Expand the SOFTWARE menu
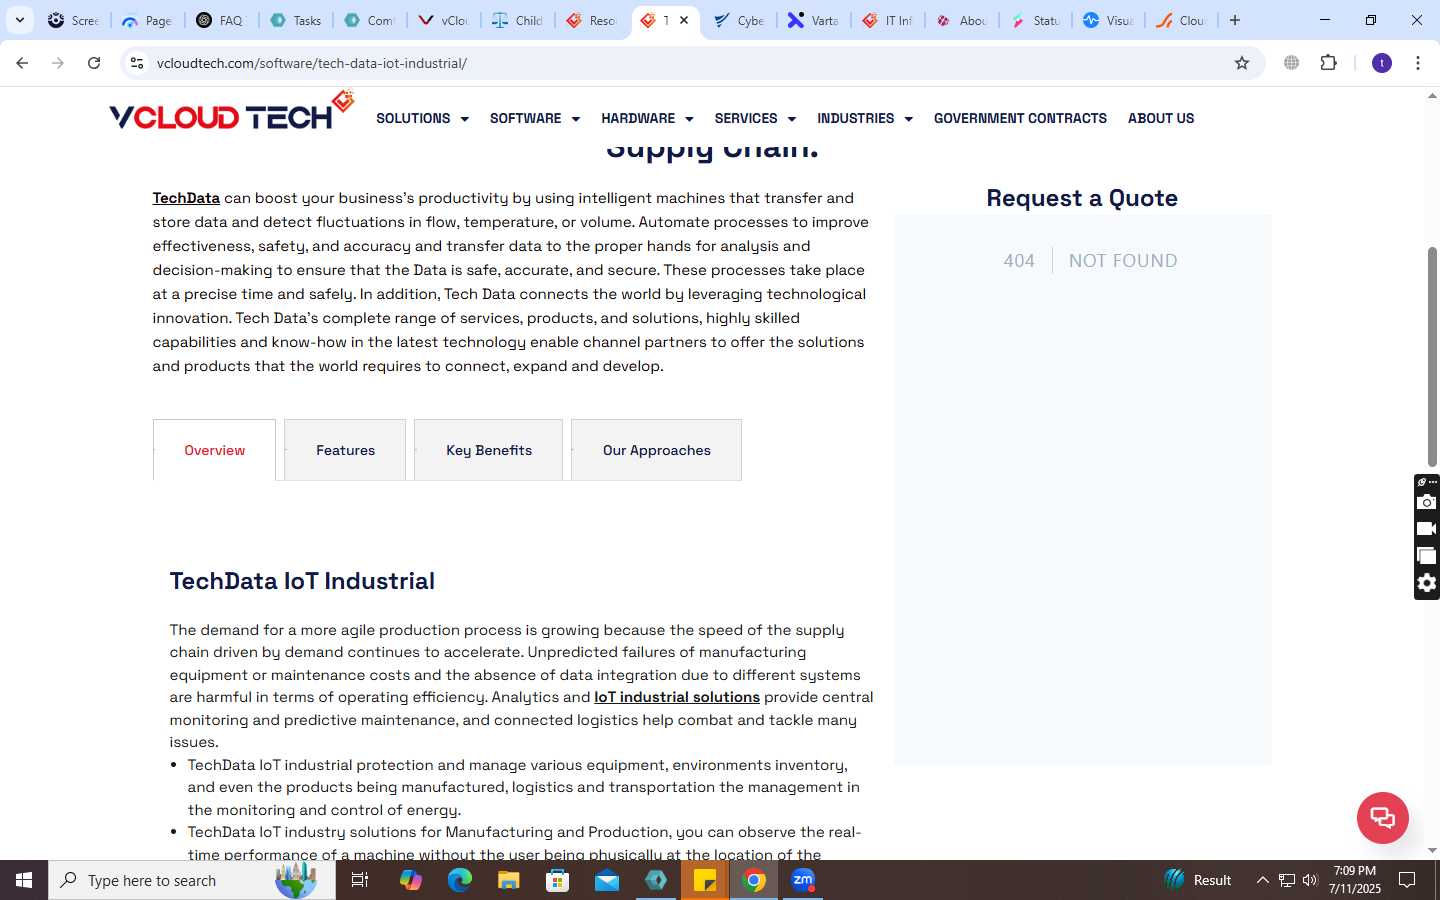The height and width of the screenshot is (900, 1440). [x=535, y=118]
